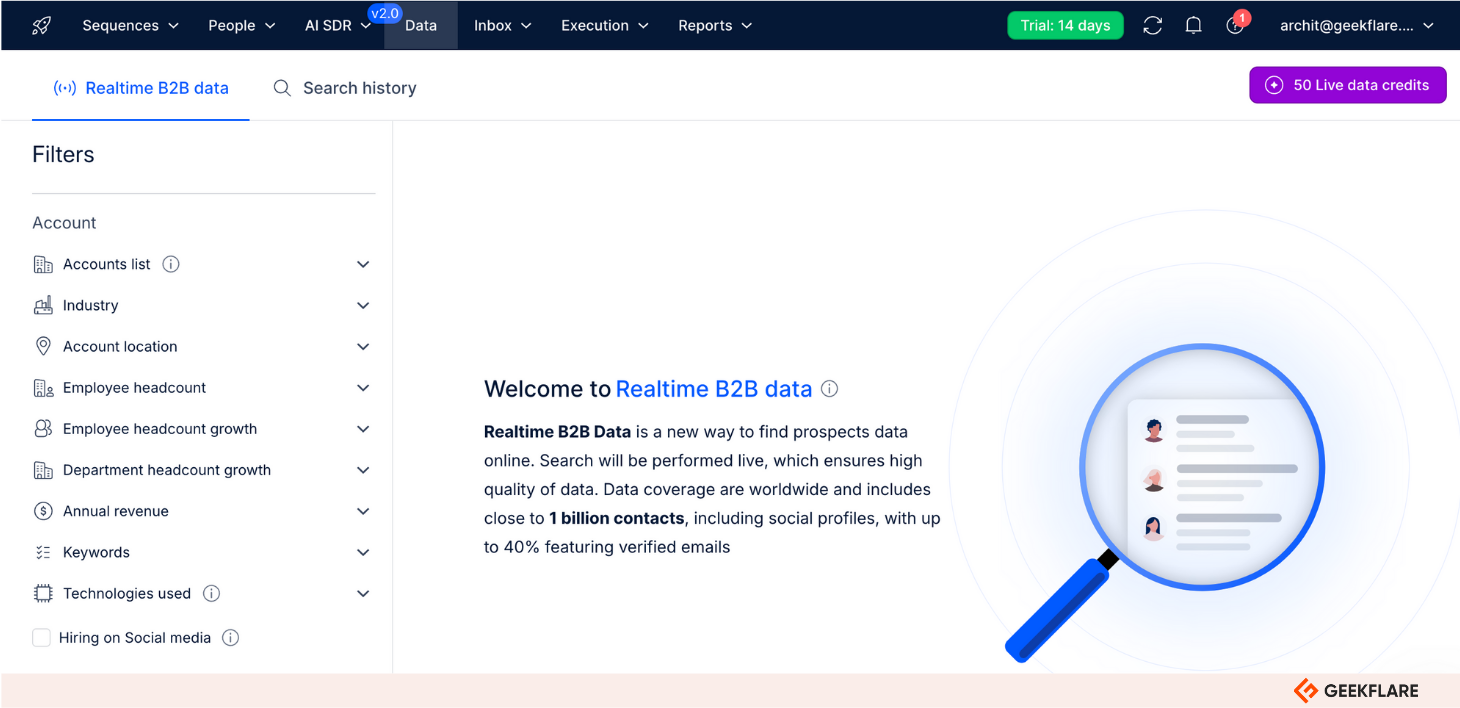Open the archit@geekflare account dropdown
Viewport: 1460px width, 708px height.
[x=1357, y=26]
